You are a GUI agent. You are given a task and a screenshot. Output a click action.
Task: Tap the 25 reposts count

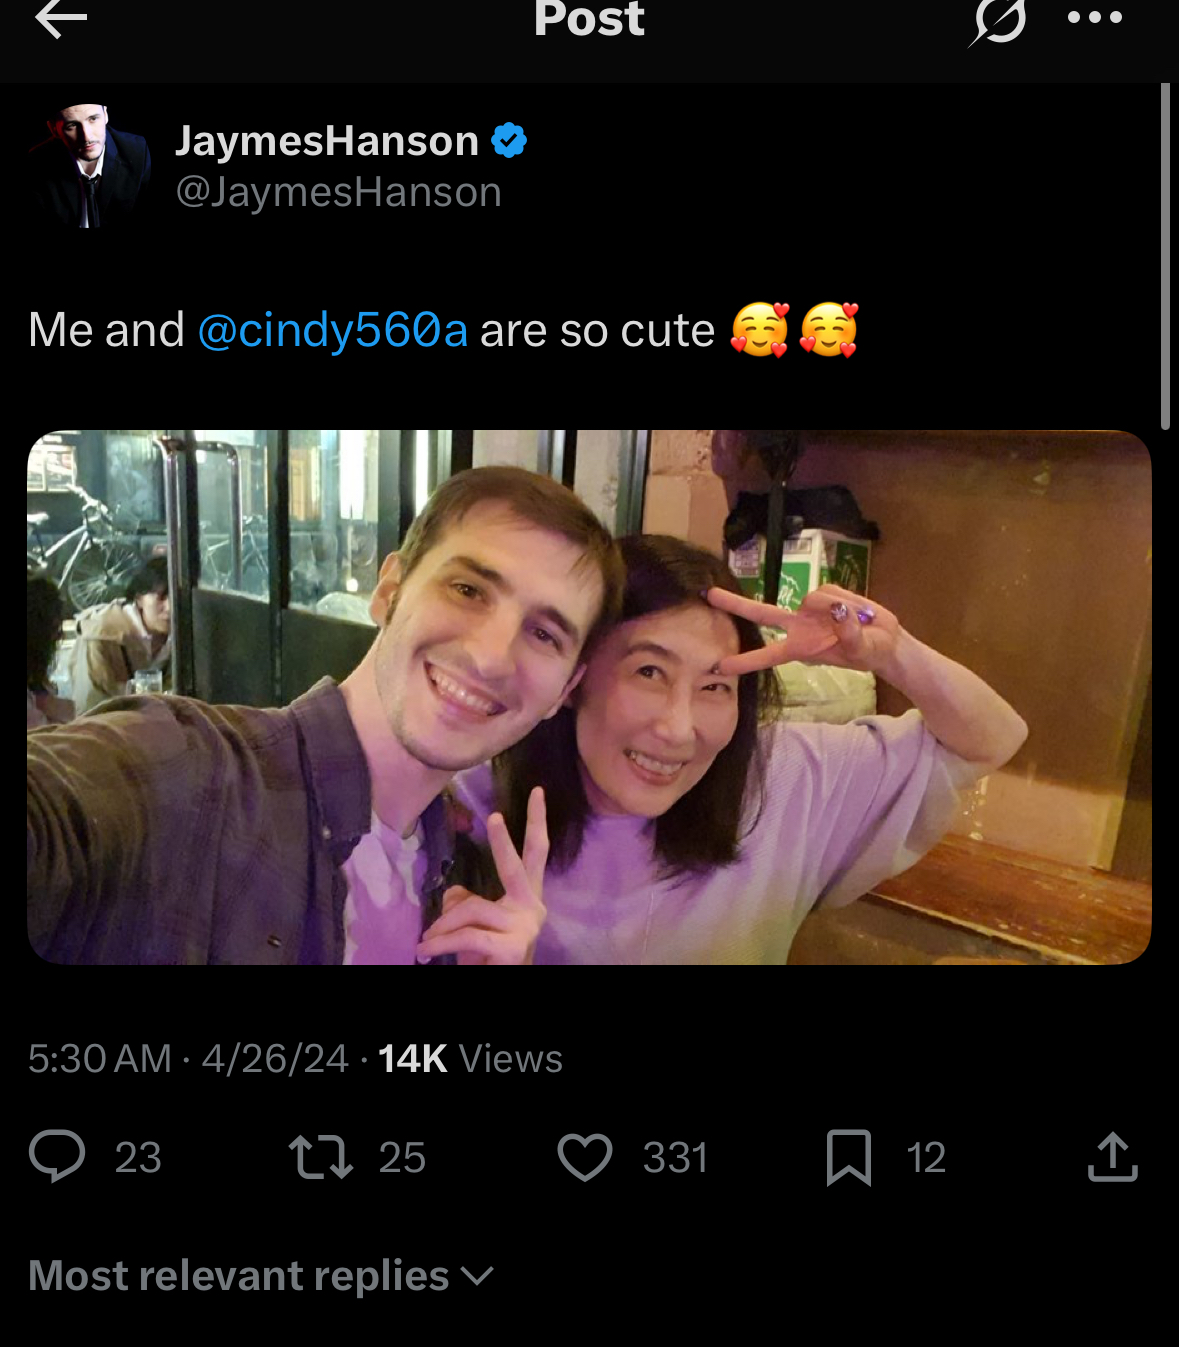pos(402,1158)
